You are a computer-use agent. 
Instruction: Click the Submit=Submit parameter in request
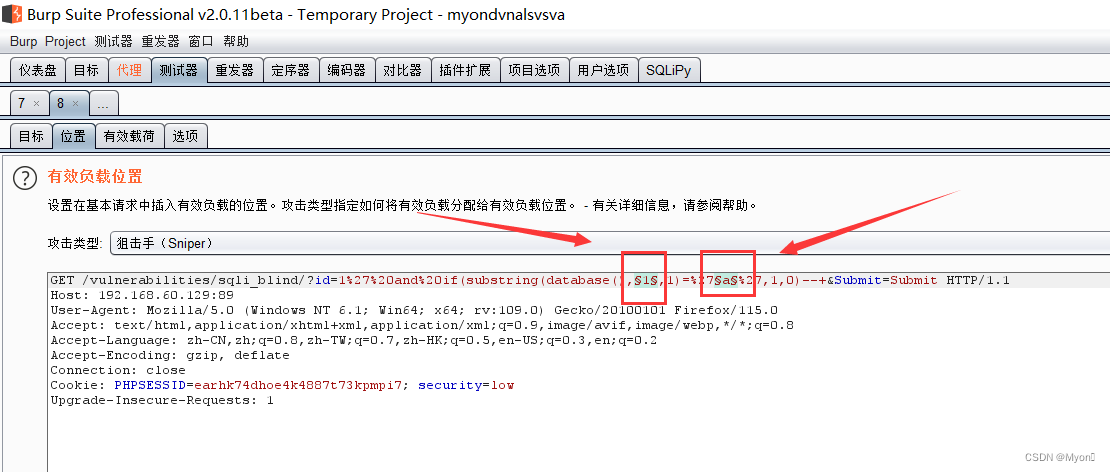pyautogui.click(x=886, y=281)
